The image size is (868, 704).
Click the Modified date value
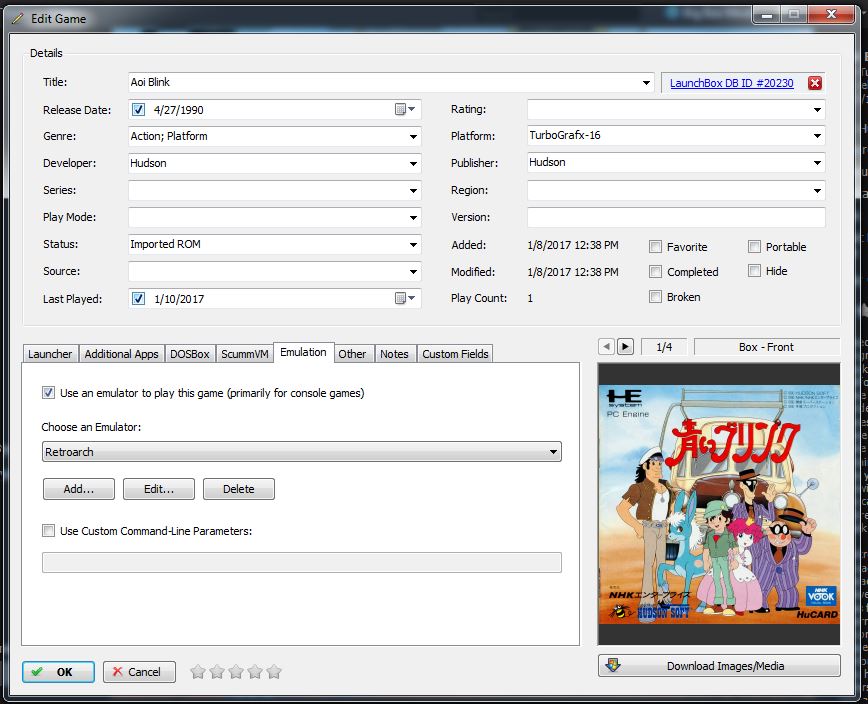point(573,272)
